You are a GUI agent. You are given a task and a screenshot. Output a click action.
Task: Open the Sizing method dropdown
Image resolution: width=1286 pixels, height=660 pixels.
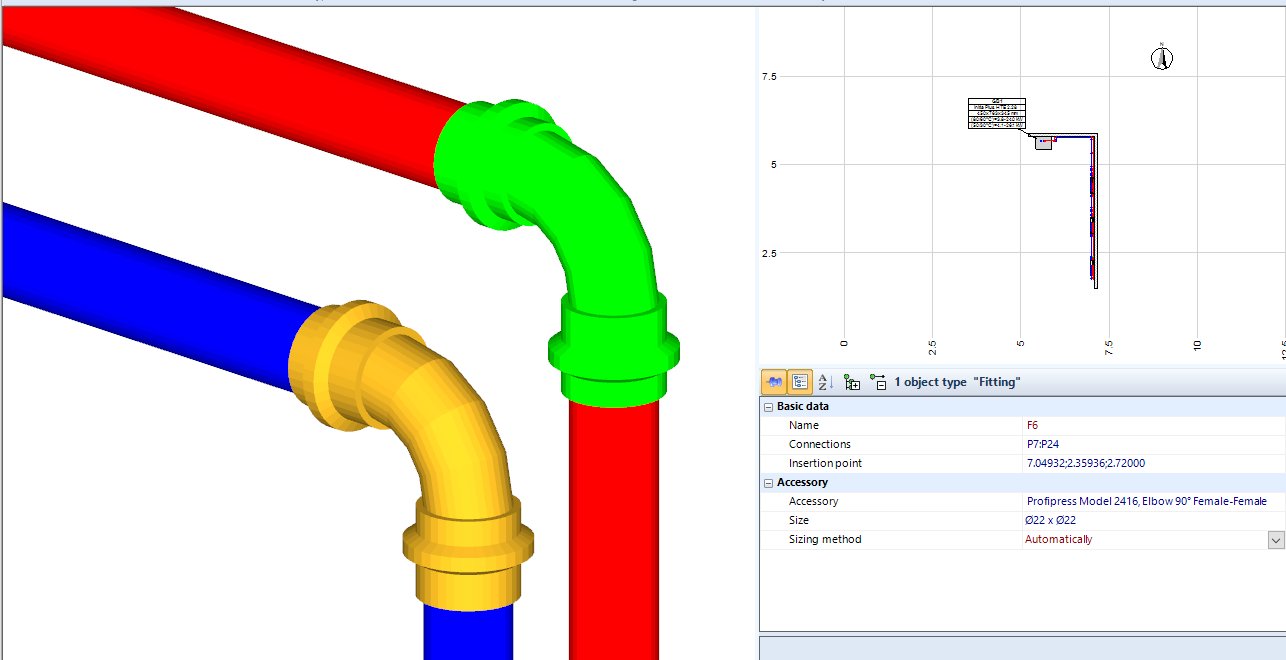tap(1274, 539)
